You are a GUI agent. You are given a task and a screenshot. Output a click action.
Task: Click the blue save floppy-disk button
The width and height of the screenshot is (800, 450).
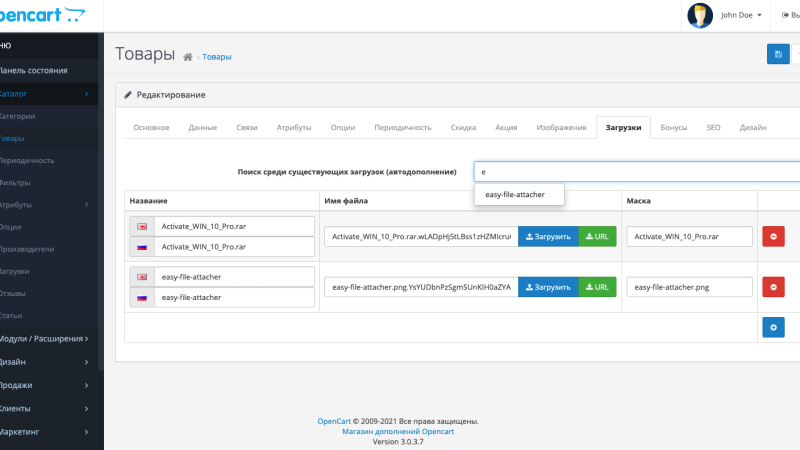tap(778, 54)
